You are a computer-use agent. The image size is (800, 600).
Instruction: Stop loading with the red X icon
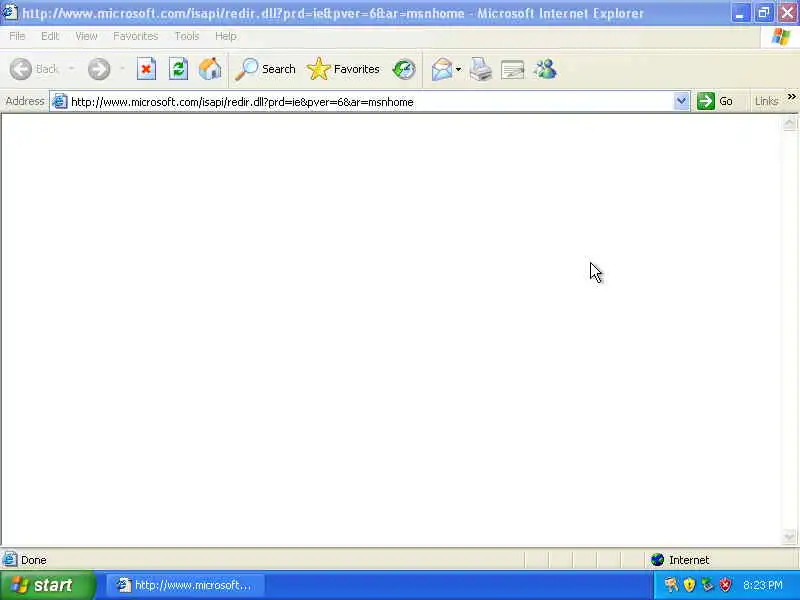click(x=146, y=69)
